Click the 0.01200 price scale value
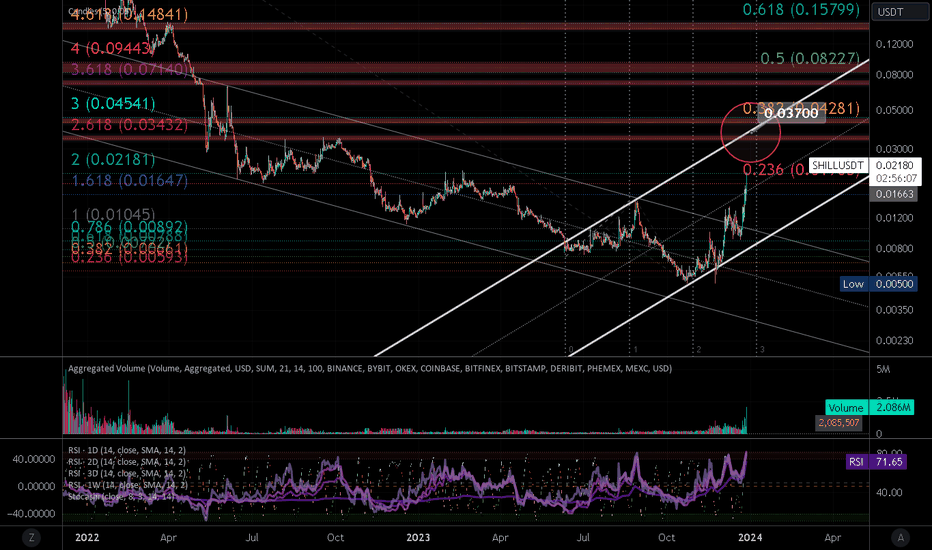Viewport: 932px width, 550px height. (894, 218)
